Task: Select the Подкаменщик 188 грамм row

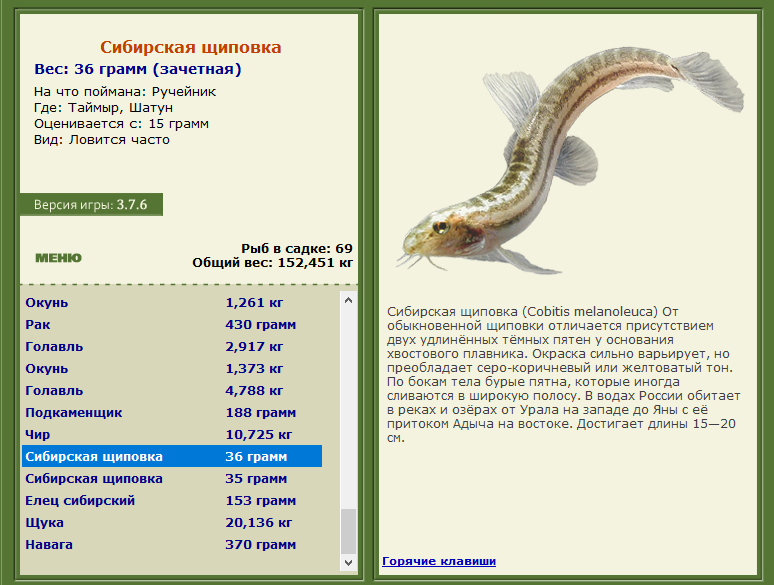Action: point(172,412)
